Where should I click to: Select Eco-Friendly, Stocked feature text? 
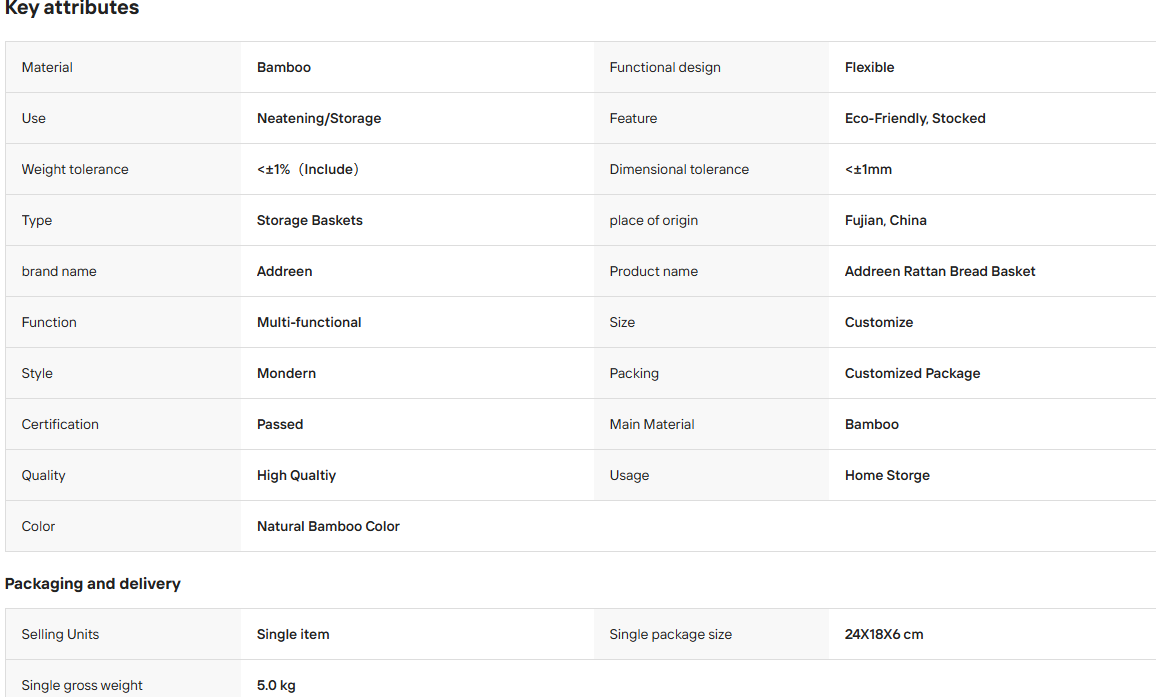pos(915,118)
